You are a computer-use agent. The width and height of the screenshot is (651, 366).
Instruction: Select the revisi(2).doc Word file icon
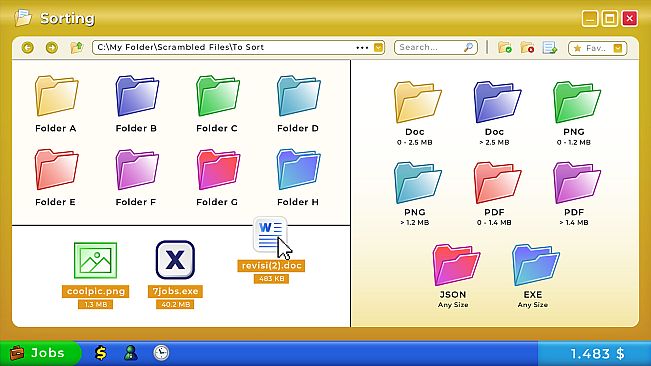(270, 234)
